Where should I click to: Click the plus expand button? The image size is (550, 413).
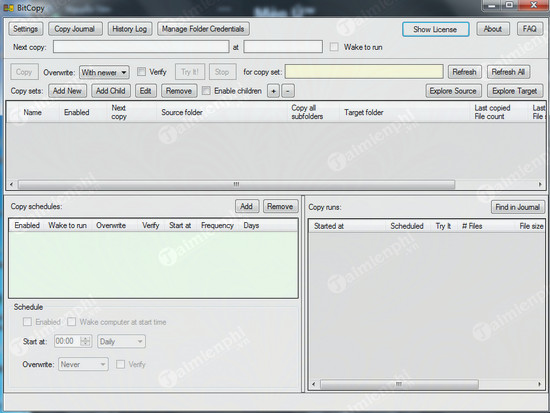(x=274, y=91)
